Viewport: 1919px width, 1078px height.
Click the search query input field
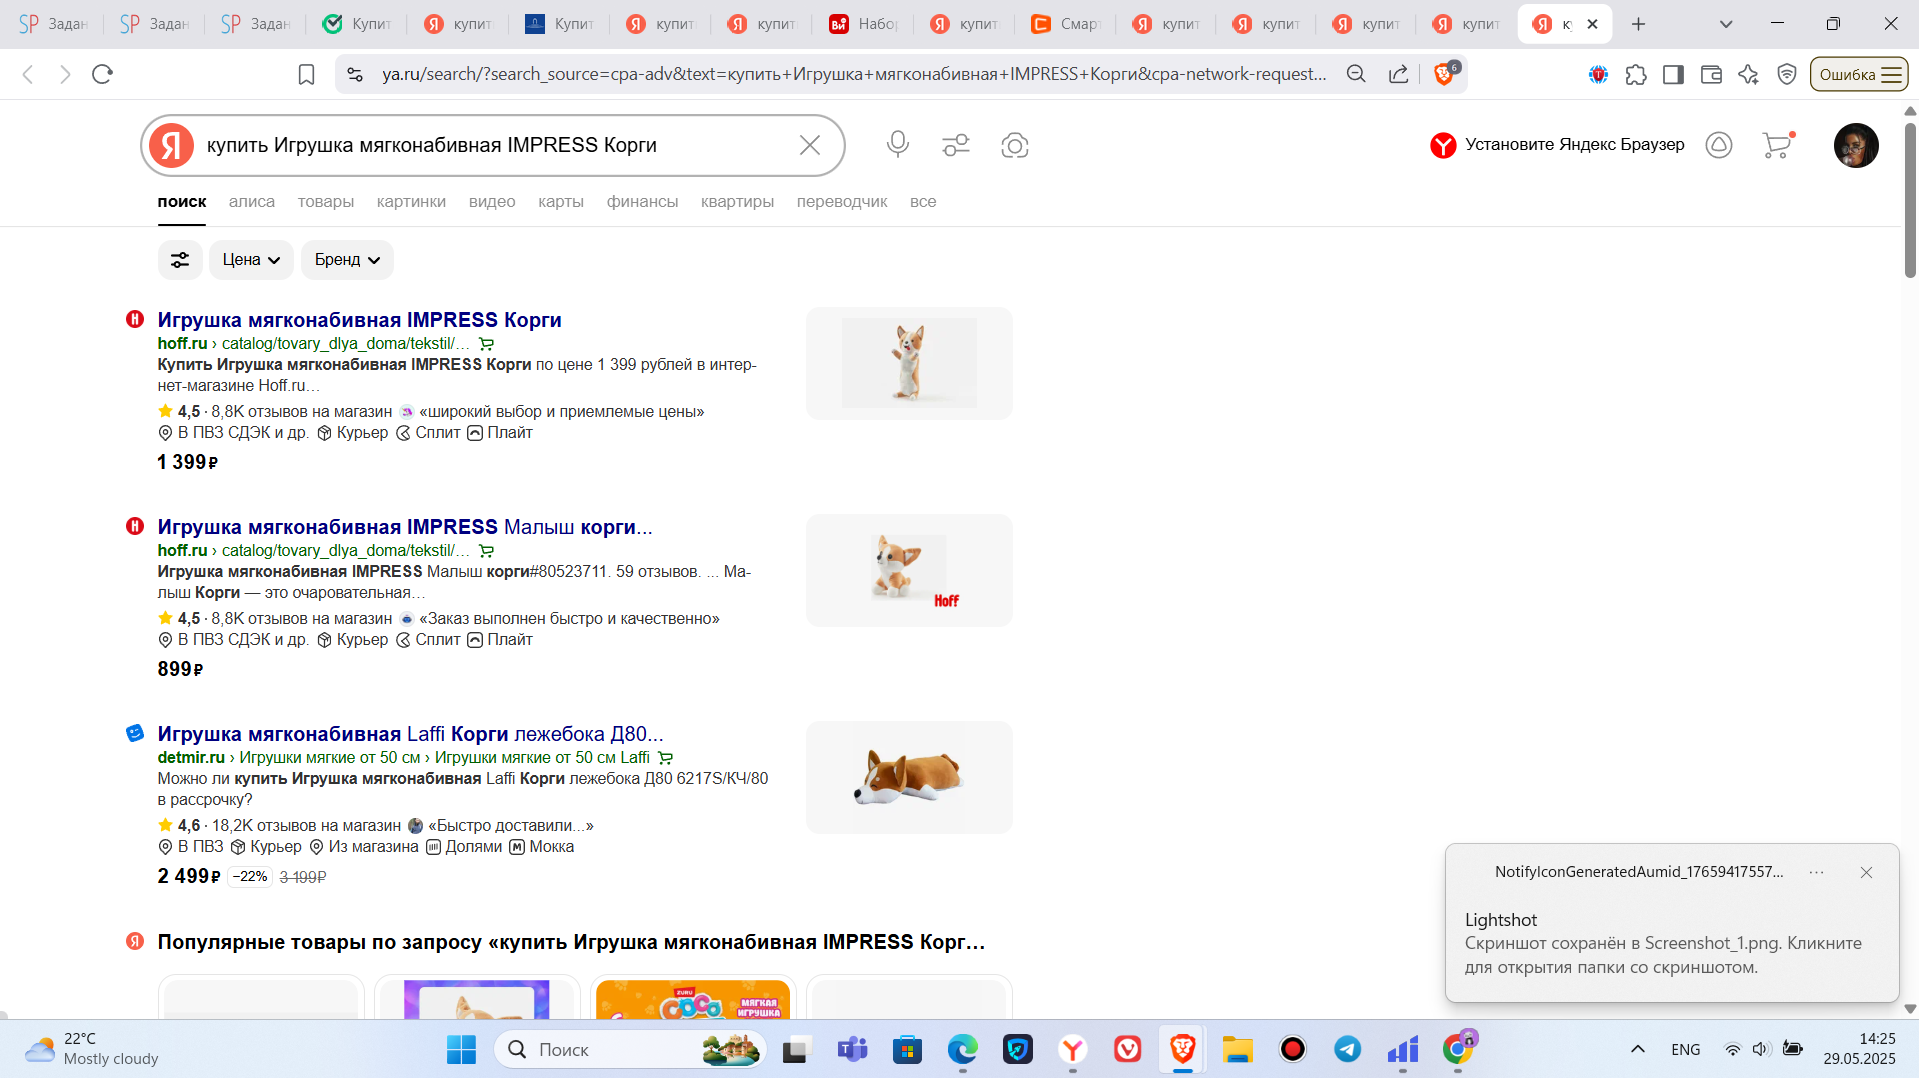click(495, 145)
